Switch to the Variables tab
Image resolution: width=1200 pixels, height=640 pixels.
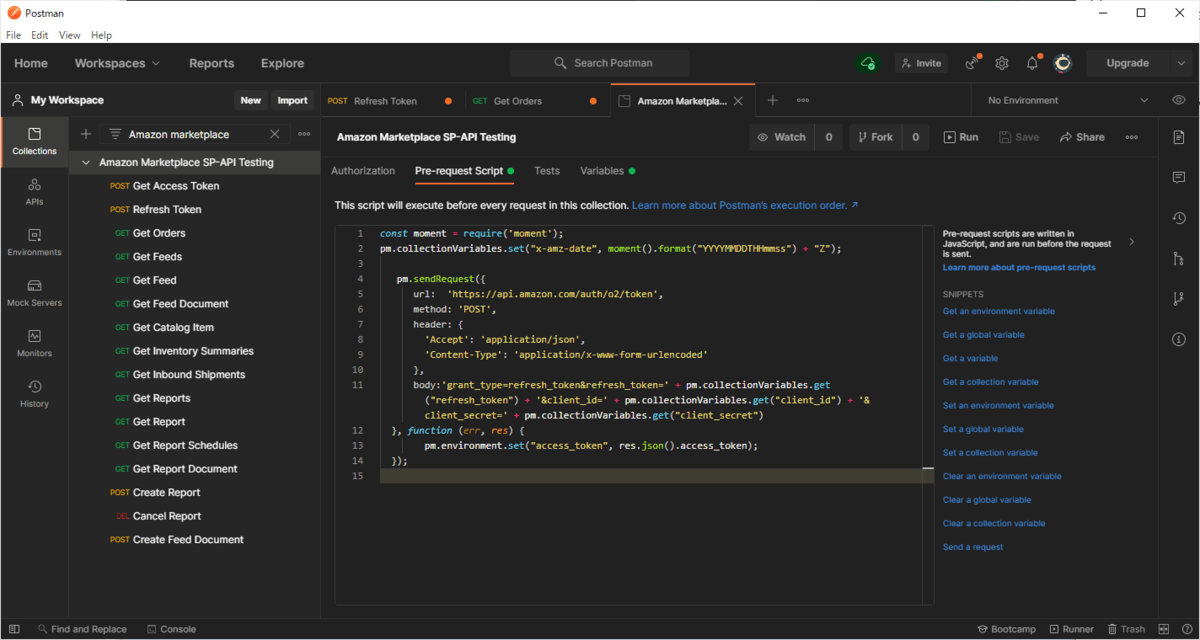(x=607, y=171)
